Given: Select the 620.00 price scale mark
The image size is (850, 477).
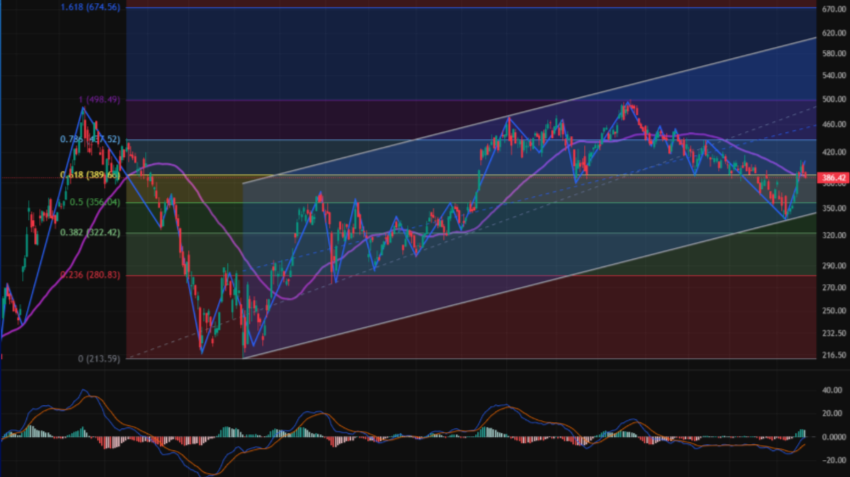Looking at the screenshot, I should click(x=832, y=32).
